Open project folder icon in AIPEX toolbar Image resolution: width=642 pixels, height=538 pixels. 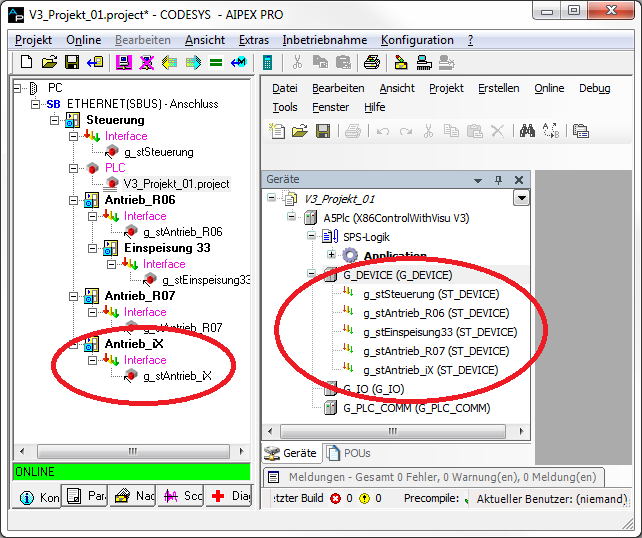pyautogui.click(x=49, y=62)
